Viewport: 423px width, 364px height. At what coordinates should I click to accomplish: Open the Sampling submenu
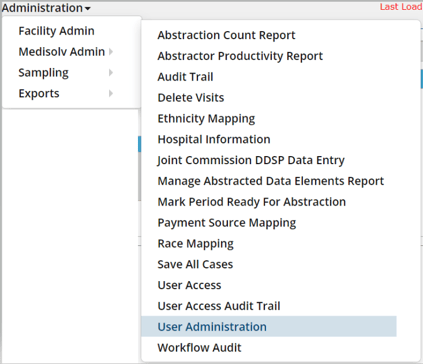click(x=43, y=73)
